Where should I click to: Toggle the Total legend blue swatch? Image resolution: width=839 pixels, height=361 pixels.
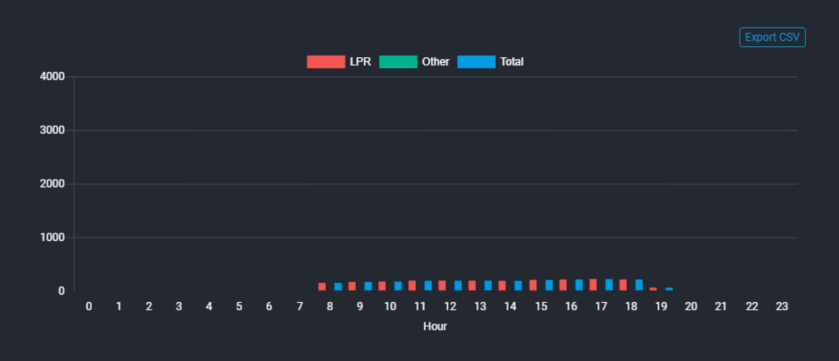[x=476, y=62]
